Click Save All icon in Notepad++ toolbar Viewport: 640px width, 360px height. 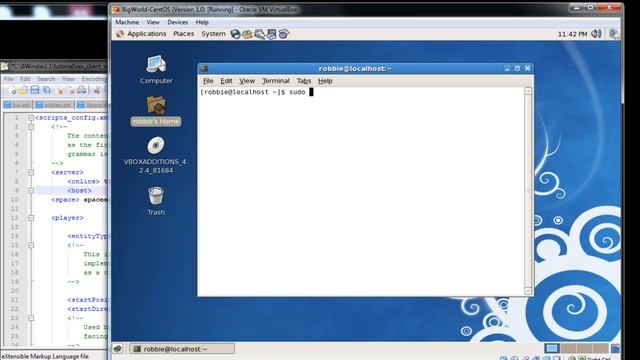coord(47,90)
